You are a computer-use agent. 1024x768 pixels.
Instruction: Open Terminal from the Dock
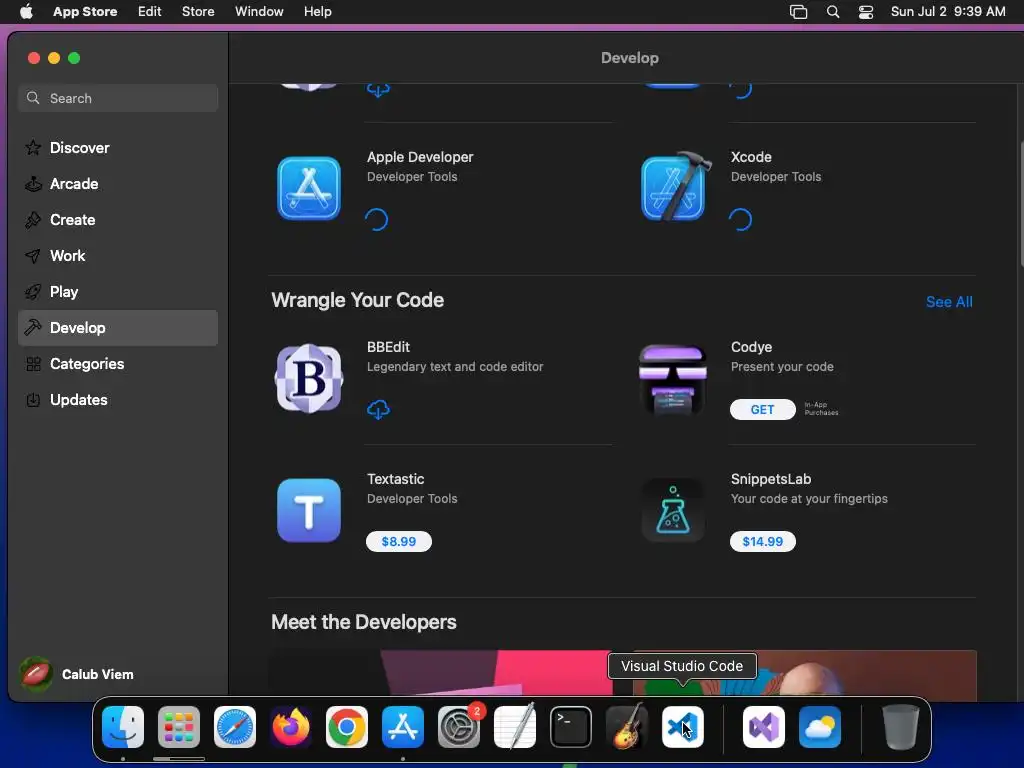tap(571, 727)
